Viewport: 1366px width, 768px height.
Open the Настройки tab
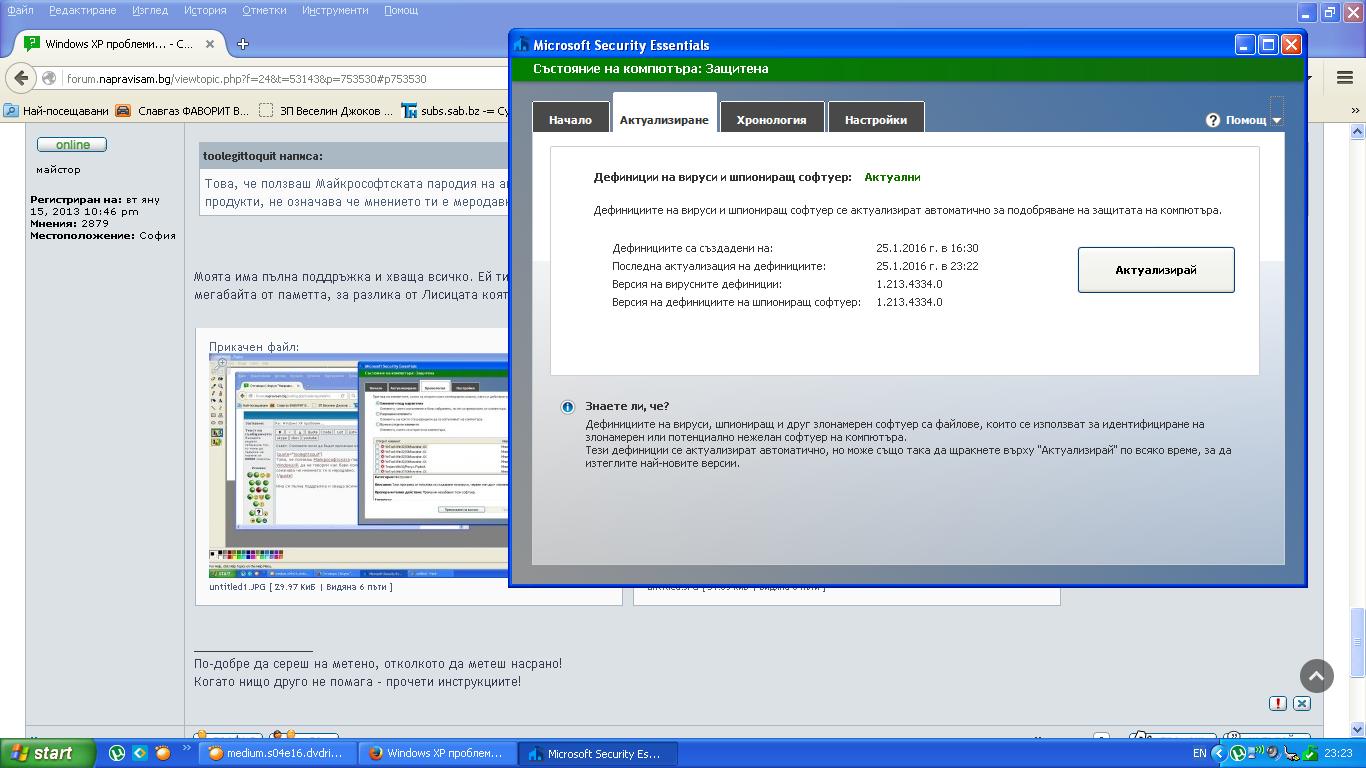[x=875, y=120]
